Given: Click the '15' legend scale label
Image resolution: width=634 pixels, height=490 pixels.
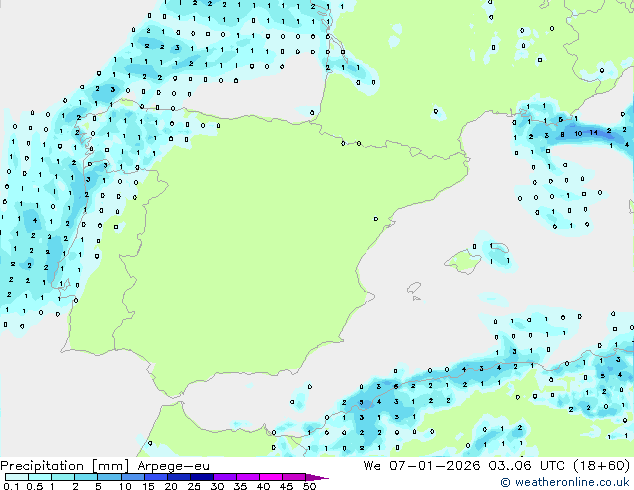Looking at the screenshot, I should 148,486.
